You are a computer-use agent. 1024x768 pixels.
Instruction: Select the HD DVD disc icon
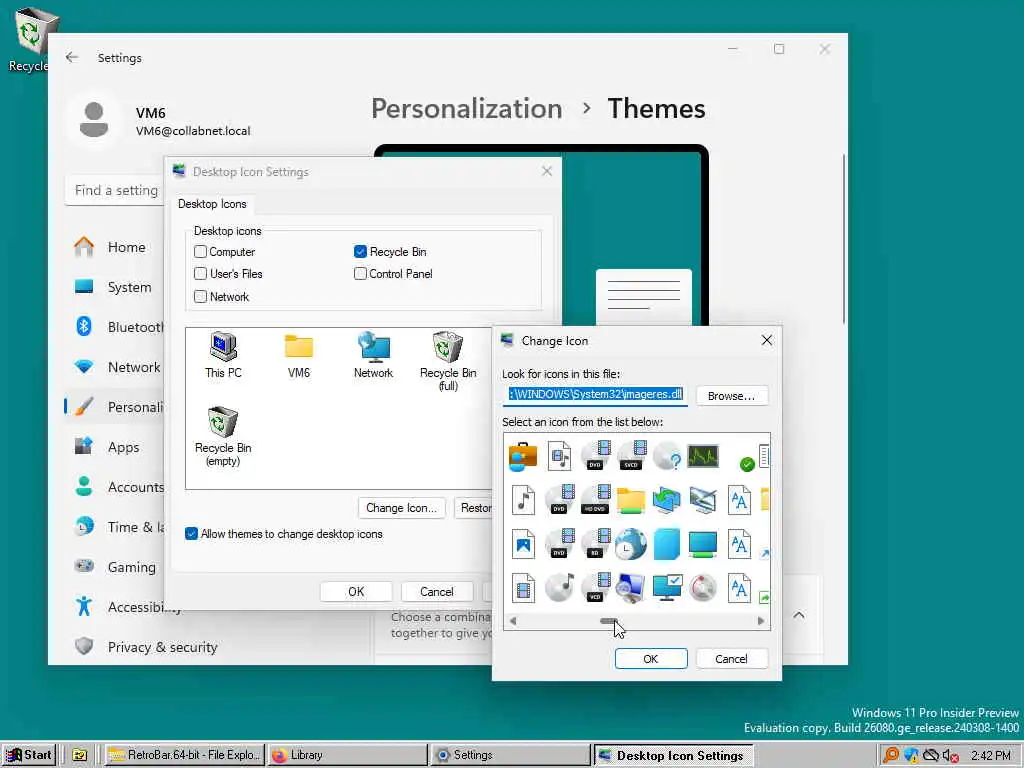click(595, 500)
